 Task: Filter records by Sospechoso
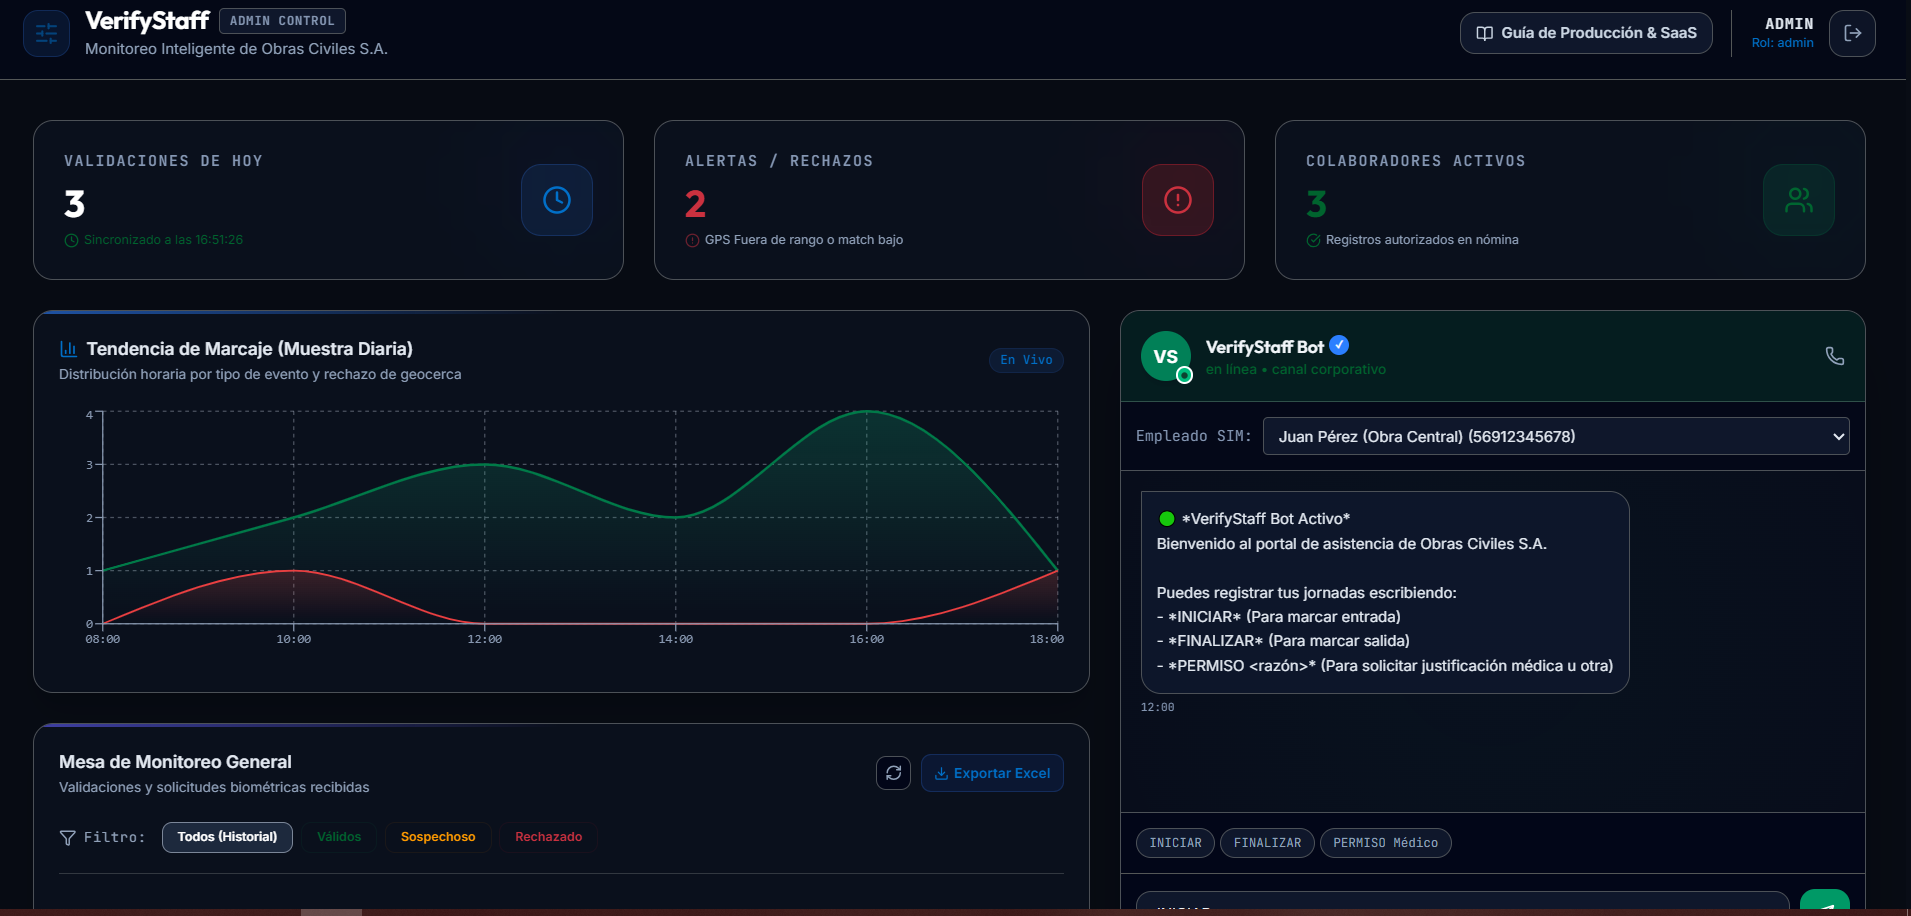(438, 837)
